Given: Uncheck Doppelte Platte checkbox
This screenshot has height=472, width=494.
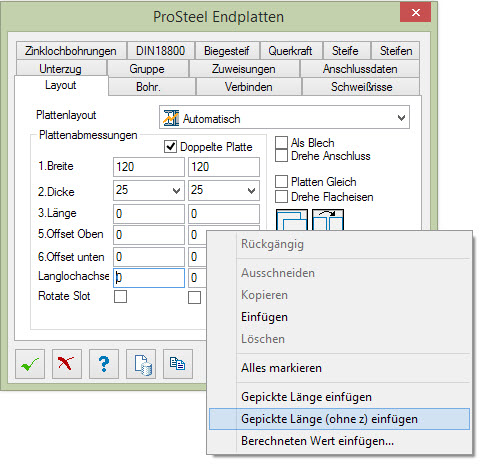Looking at the screenshot, I should [170, 147].
